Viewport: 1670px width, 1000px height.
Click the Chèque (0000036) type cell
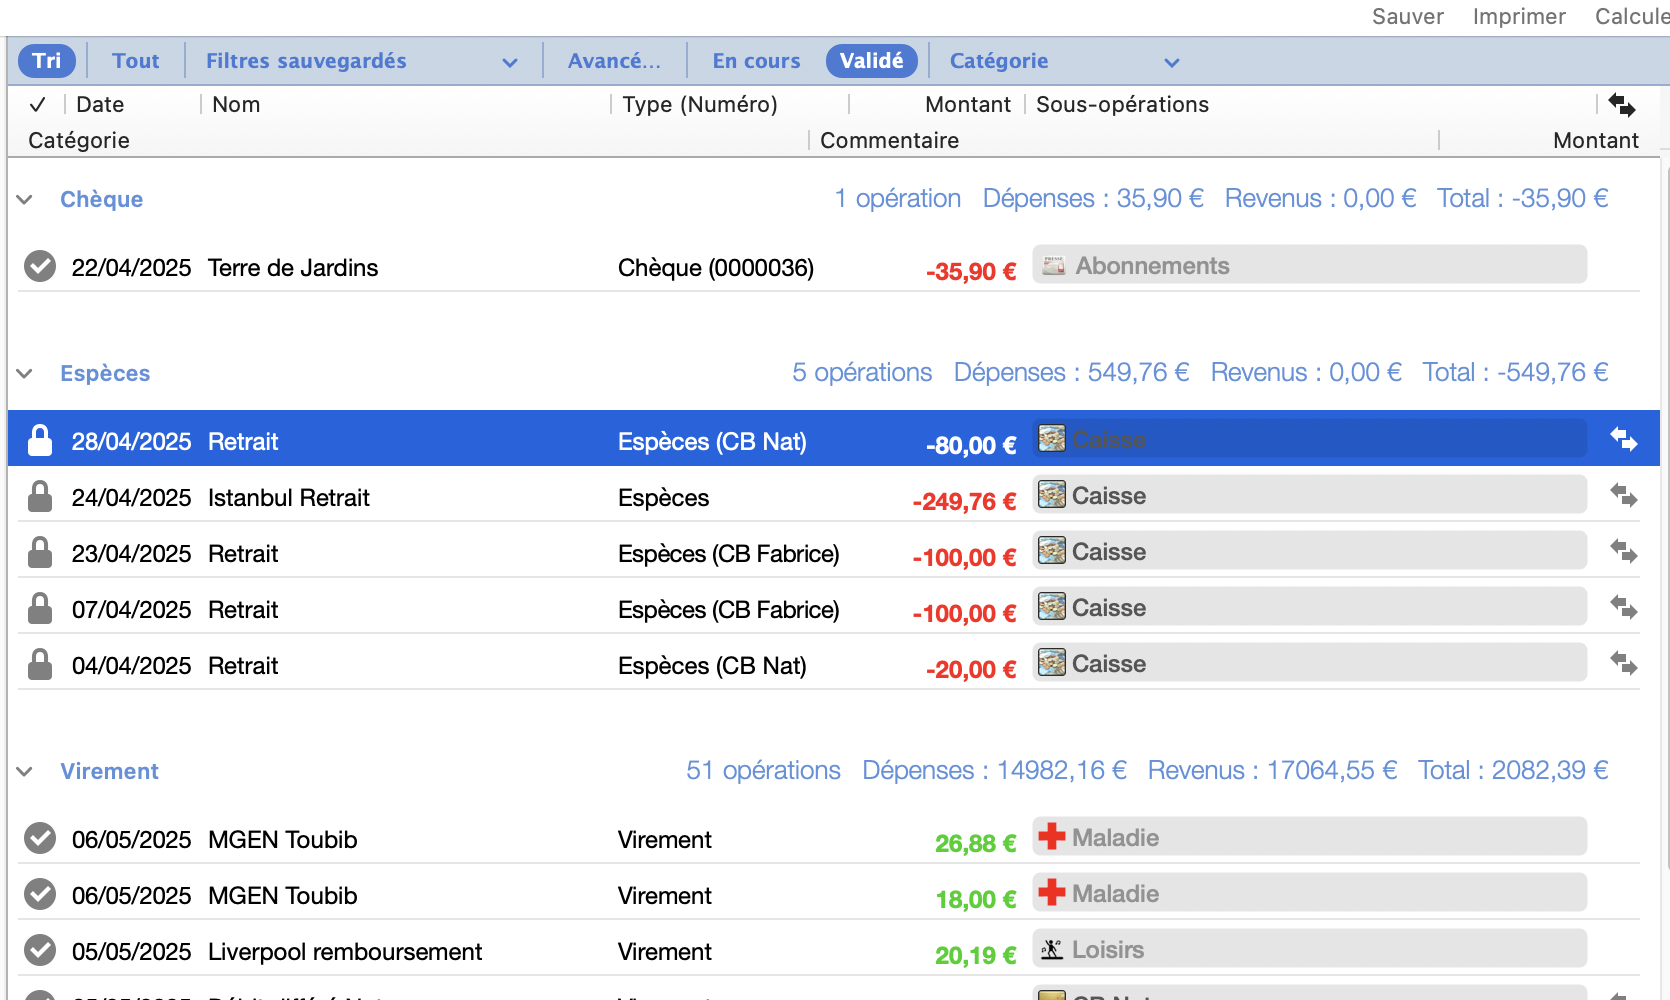[716, 268]
